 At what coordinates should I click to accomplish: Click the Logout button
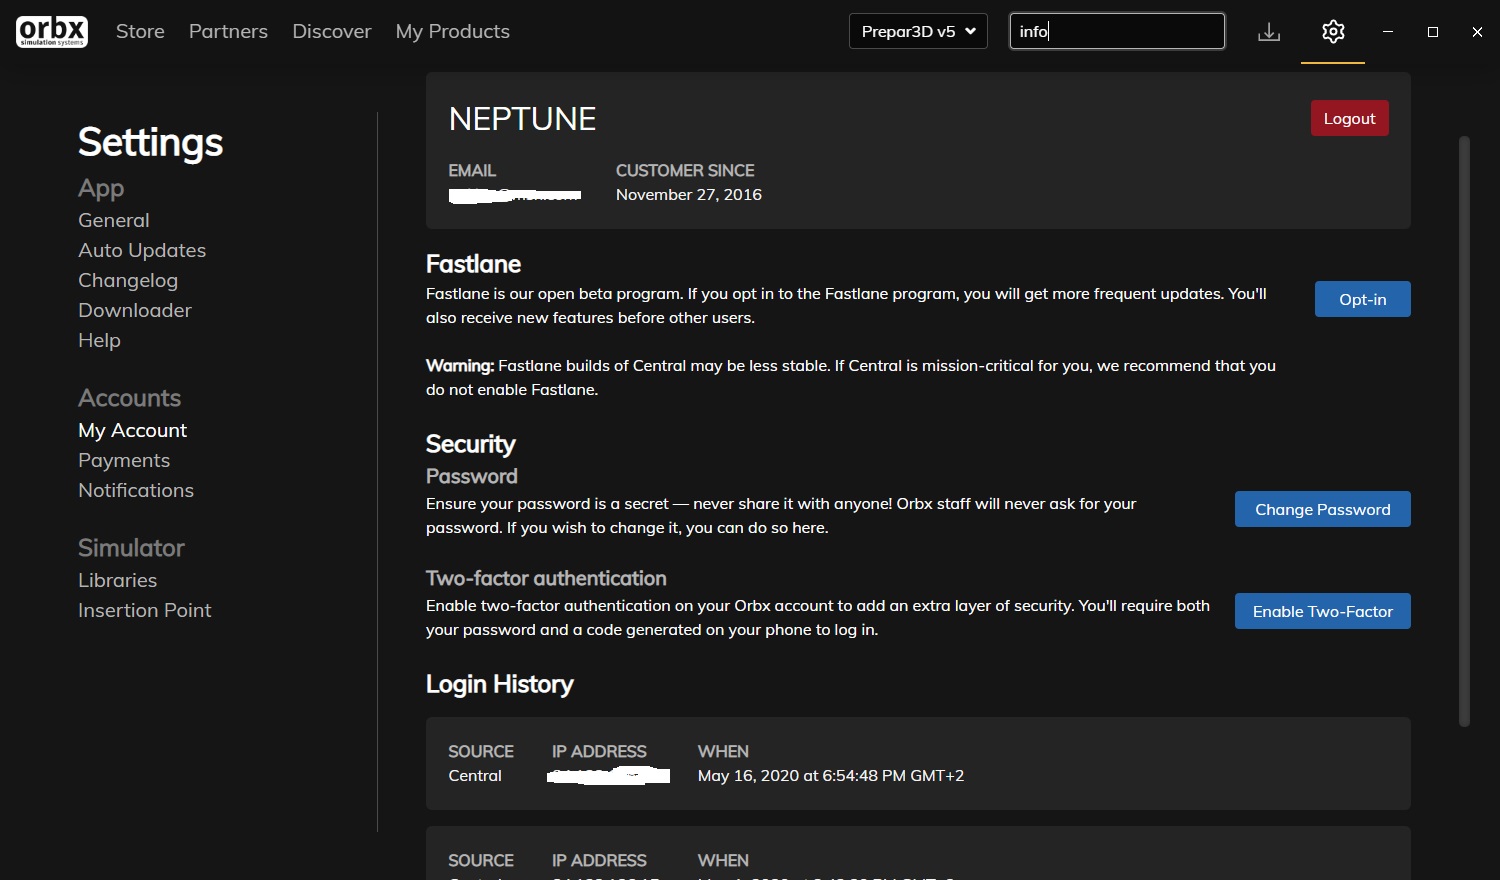[x=1350, y=118]
